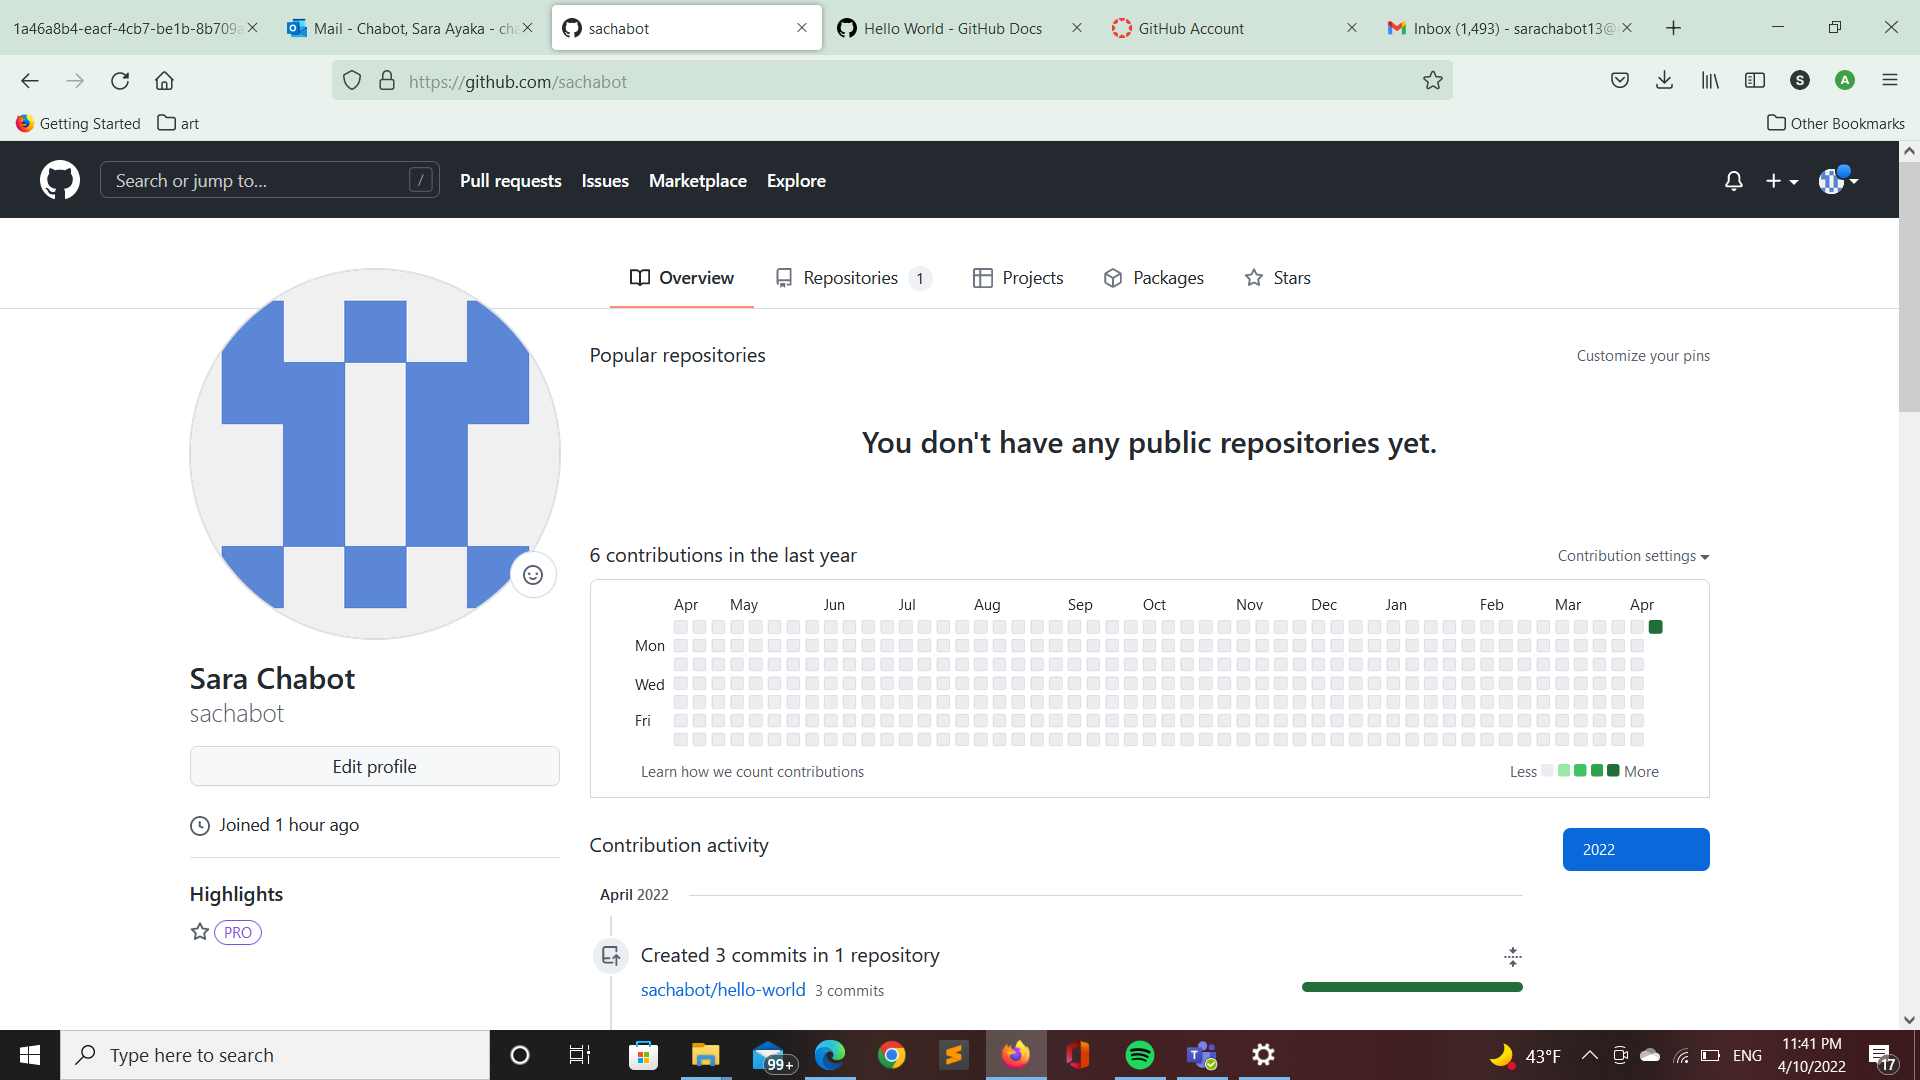Click the dark green April contribution square
The width and height of the screenshot is (1920, 1080).
(x=1655, y=627)
